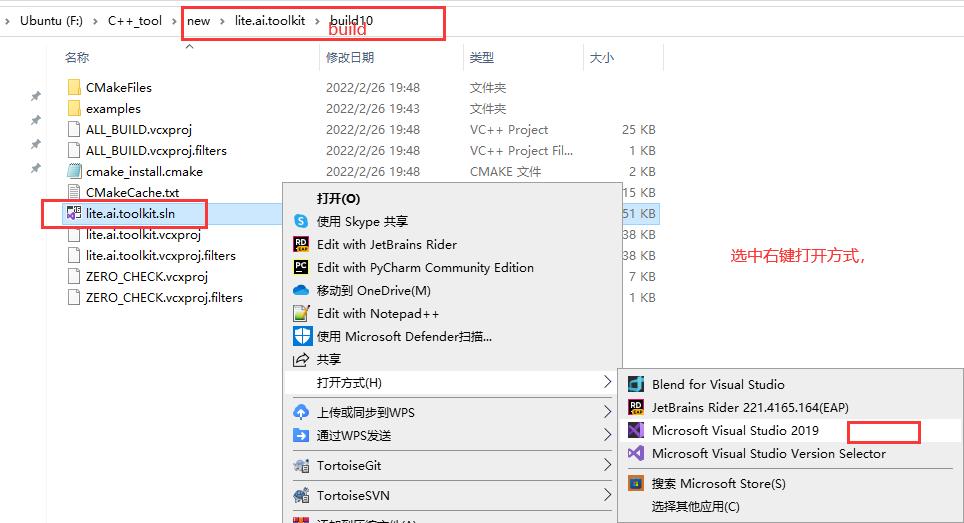964x523 pixels.
Task: Click the examples folder icon
Action: (x=74, y=108)
